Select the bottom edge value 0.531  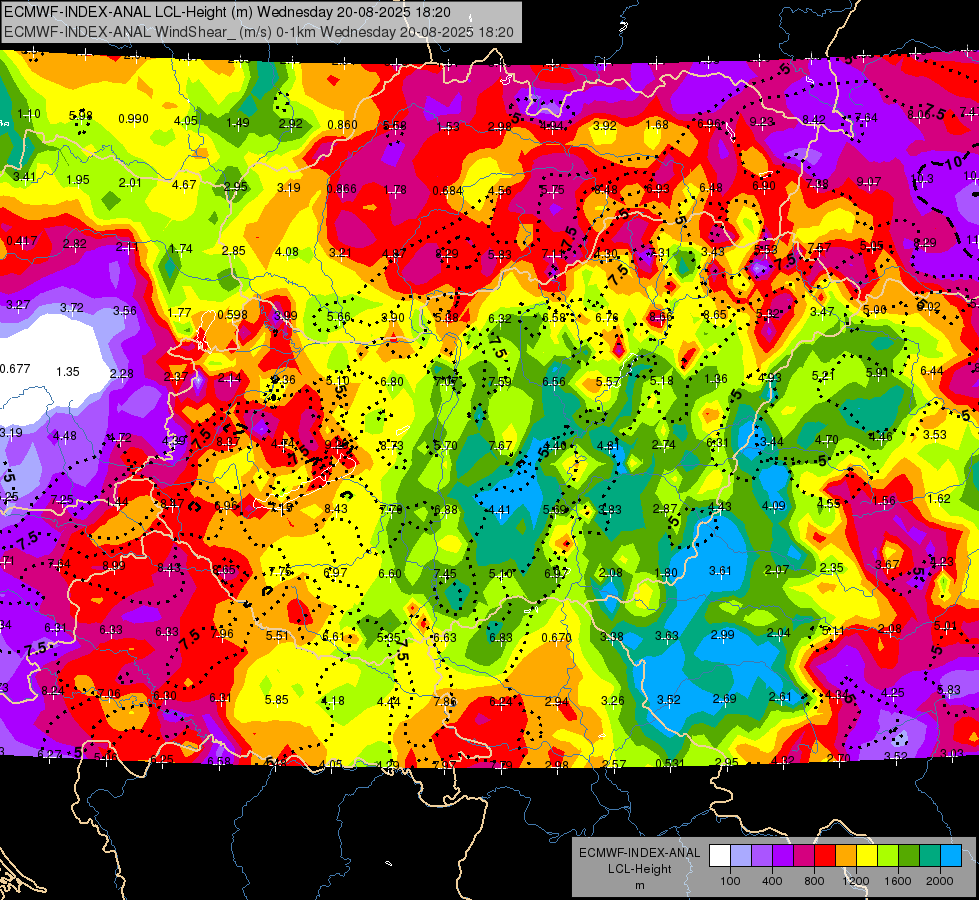pos(670,763)
